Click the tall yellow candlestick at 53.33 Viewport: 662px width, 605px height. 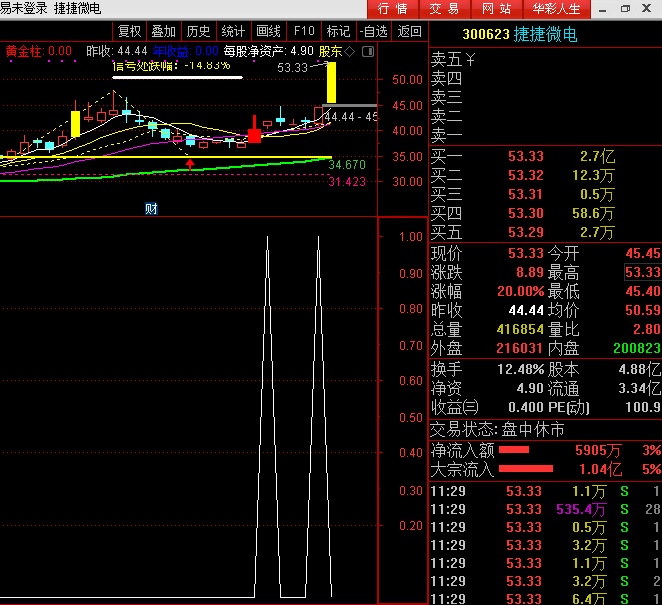tap(331, 83)
